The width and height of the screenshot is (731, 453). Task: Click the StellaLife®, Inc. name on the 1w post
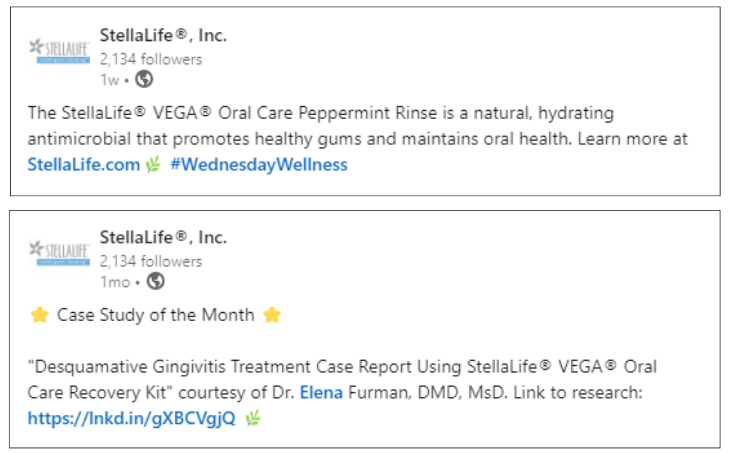point(163,36)
